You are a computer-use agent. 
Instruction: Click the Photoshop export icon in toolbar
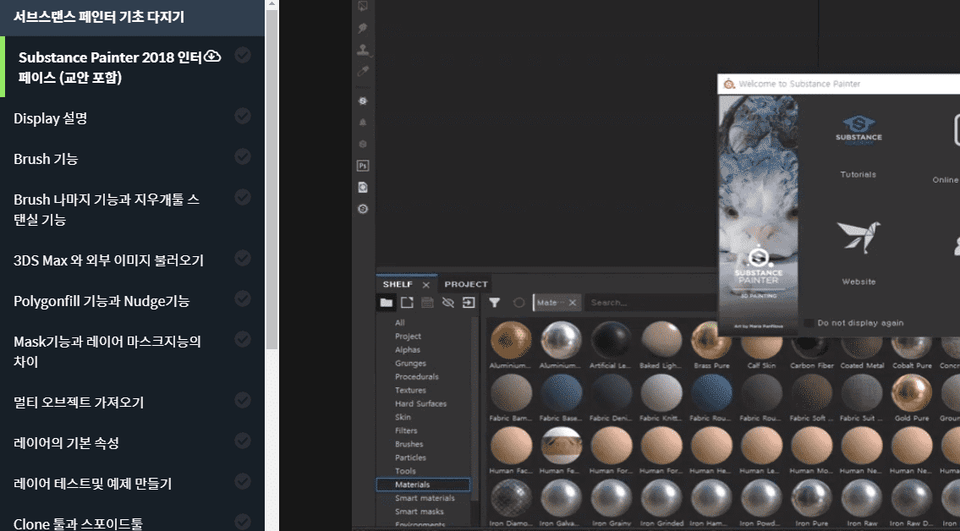[x=363, y=166]
